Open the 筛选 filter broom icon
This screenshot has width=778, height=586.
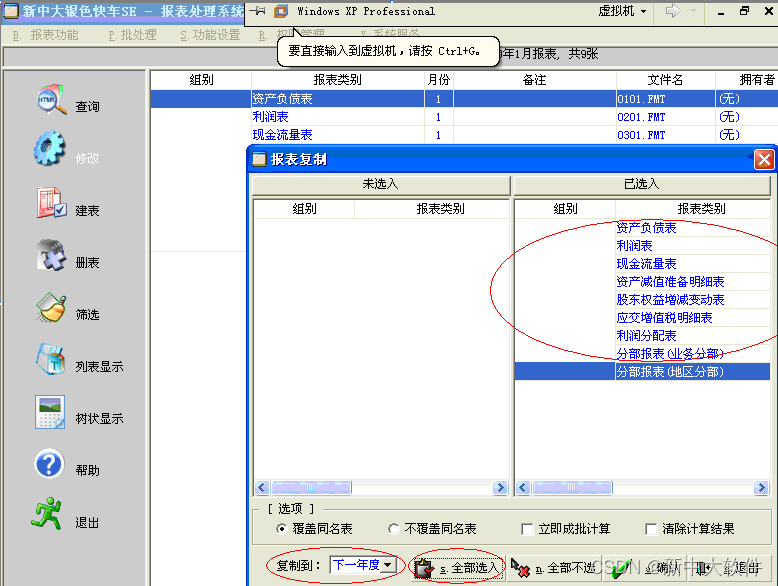(x=51, y=307)
